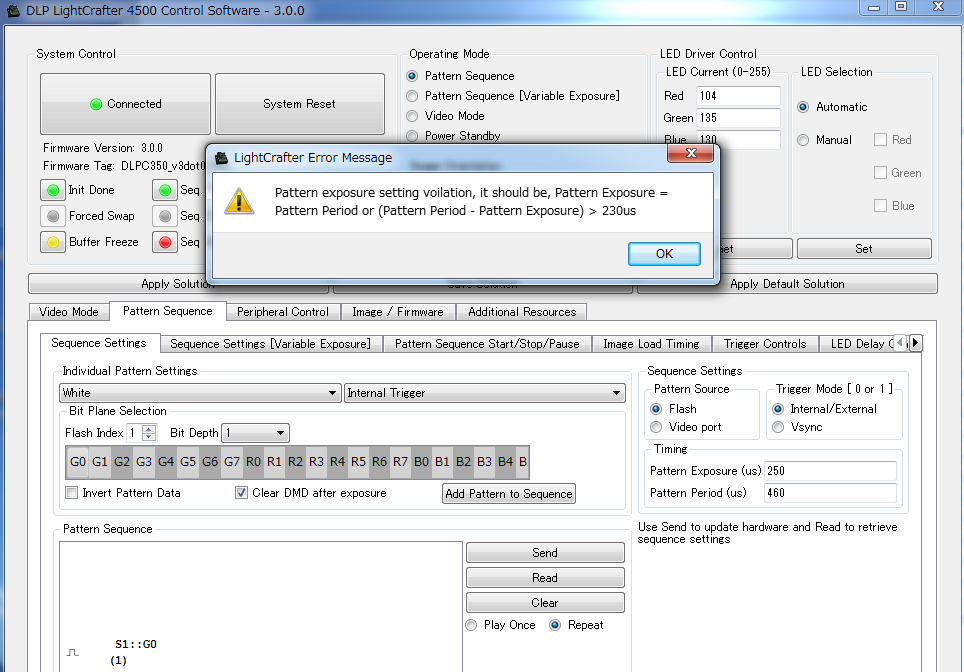Screen dimensions: 964x672
Task: Select Video Mode operating mode
Action: [412, 116]
